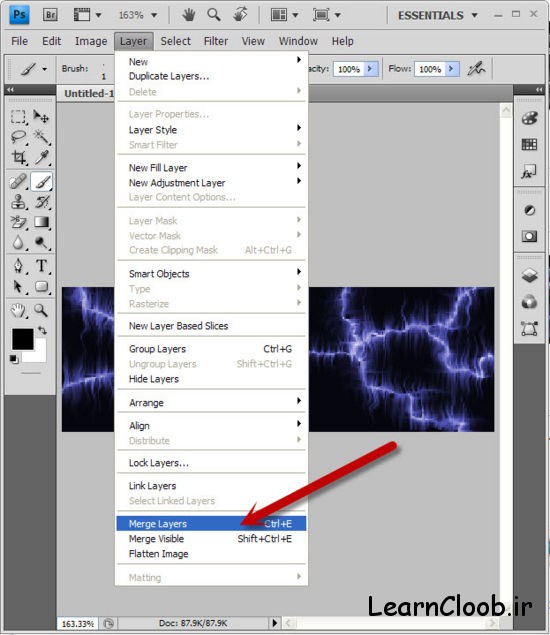The image size is (550, 635).
Task: Expand the toolbox panel
Action: (10, 89)
